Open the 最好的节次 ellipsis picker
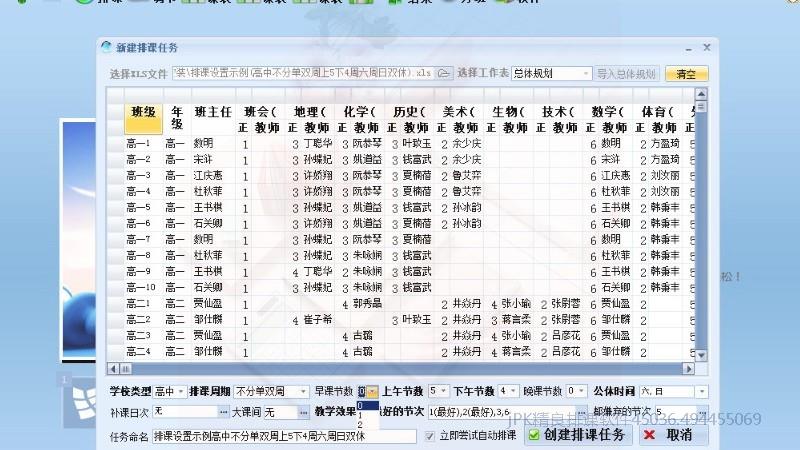 (x=581, y=412)
